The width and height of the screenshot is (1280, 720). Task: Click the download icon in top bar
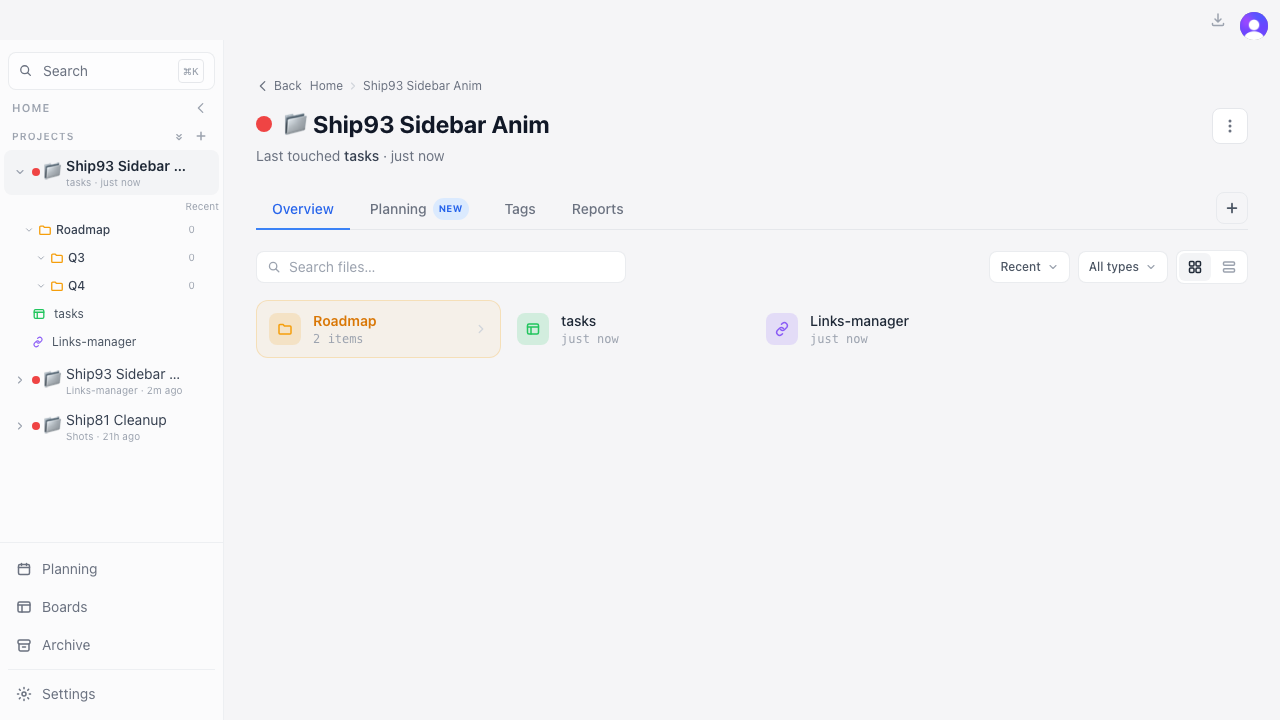tap(1218, 20)
